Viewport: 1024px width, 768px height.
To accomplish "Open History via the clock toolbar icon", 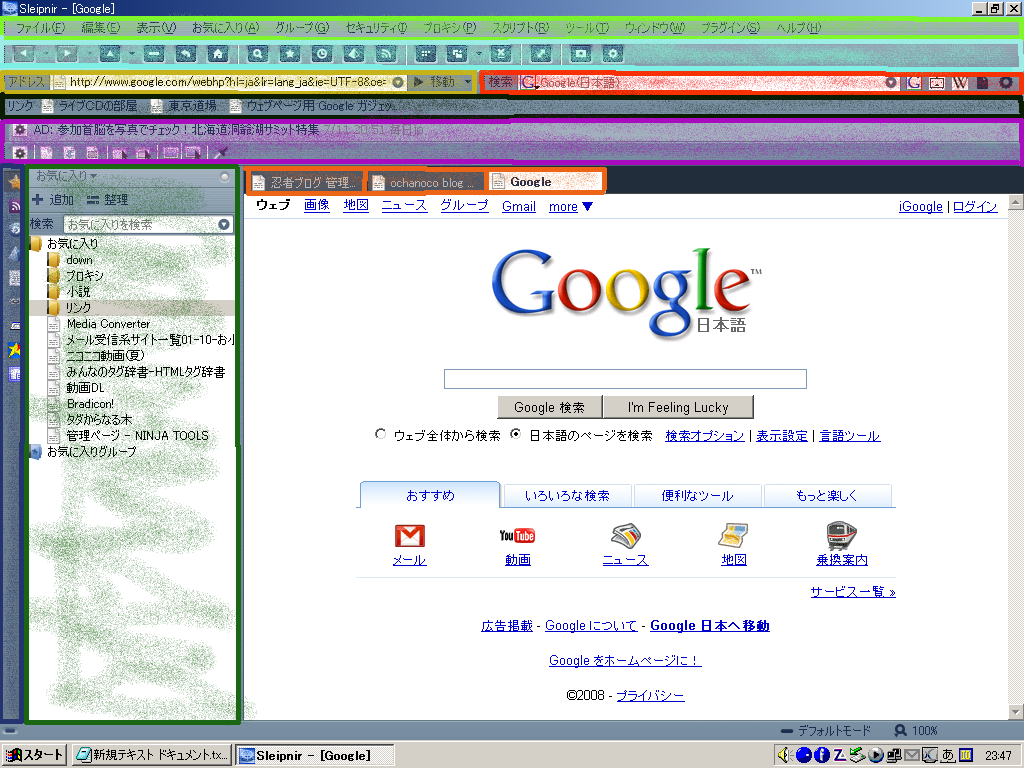I will pyautogui.click(x=321, y=54).
